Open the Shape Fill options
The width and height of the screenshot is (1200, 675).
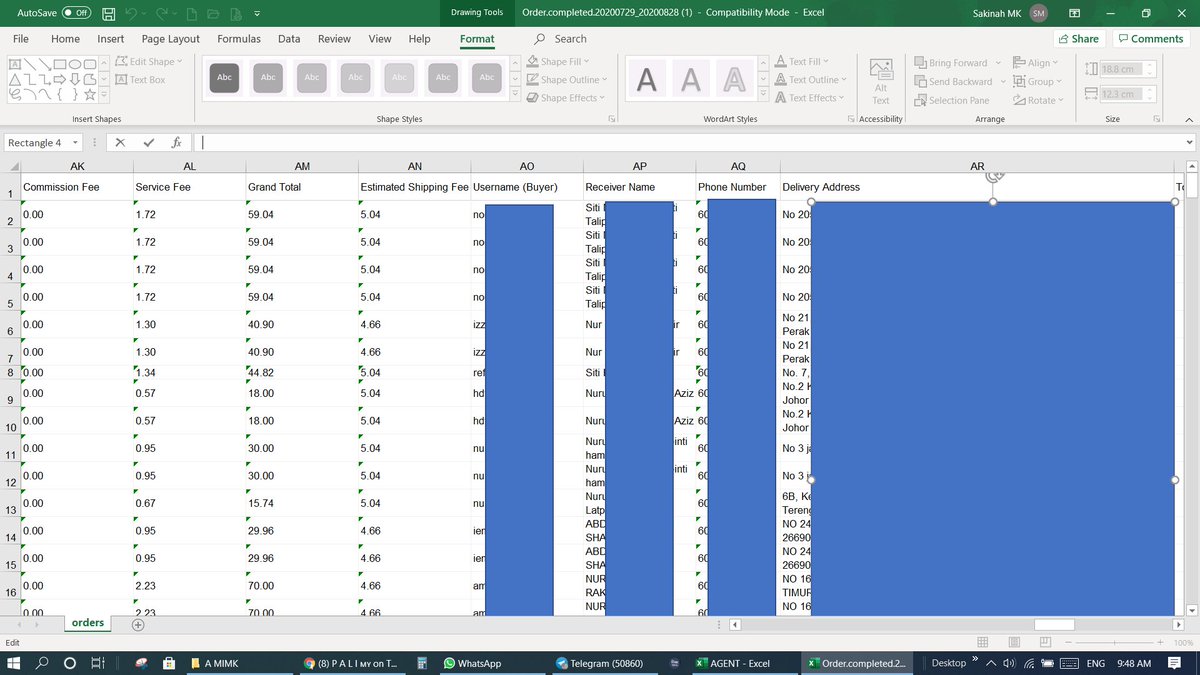556,61
